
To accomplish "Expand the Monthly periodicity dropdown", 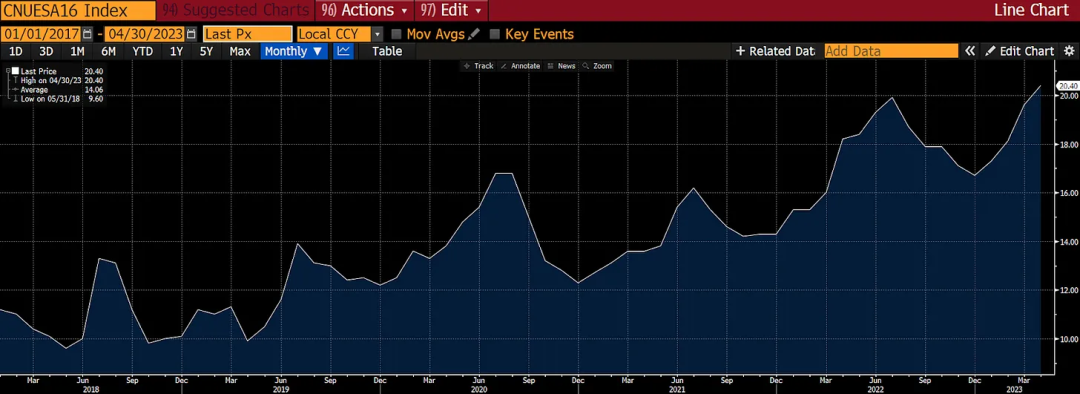I will (x=294, y=51).
